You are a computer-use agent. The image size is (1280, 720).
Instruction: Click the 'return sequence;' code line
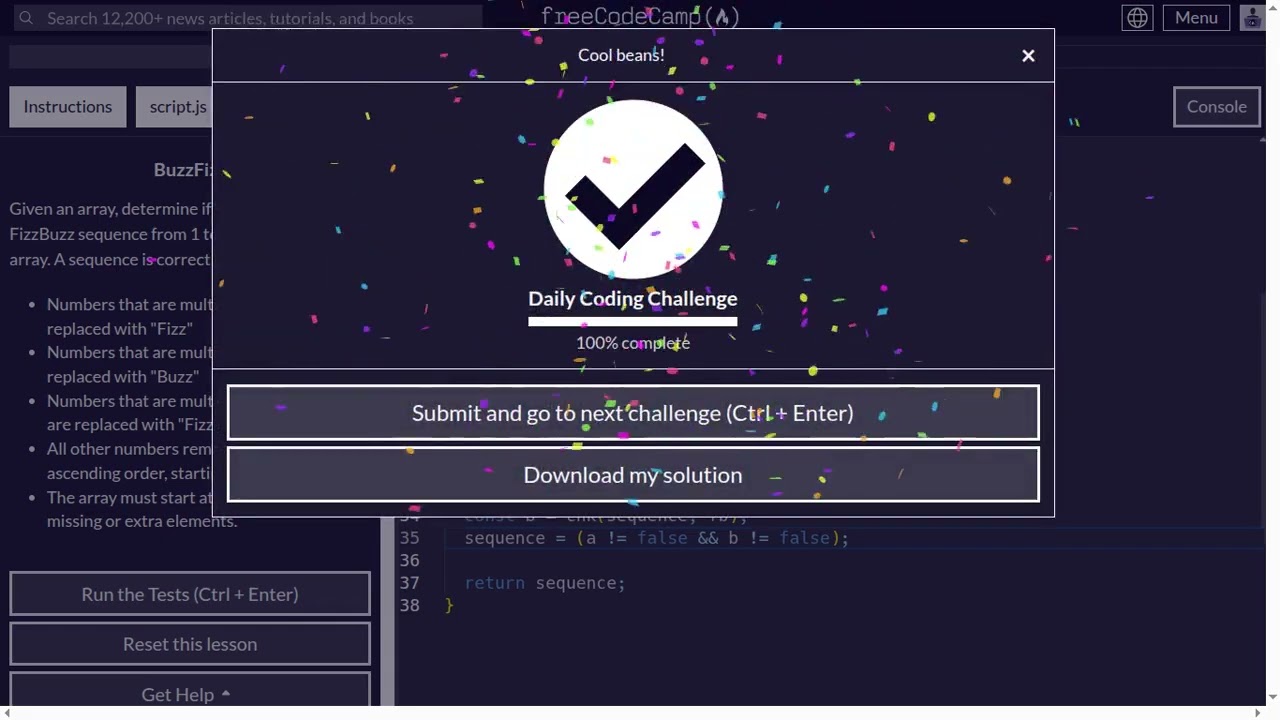coord(545,583)
